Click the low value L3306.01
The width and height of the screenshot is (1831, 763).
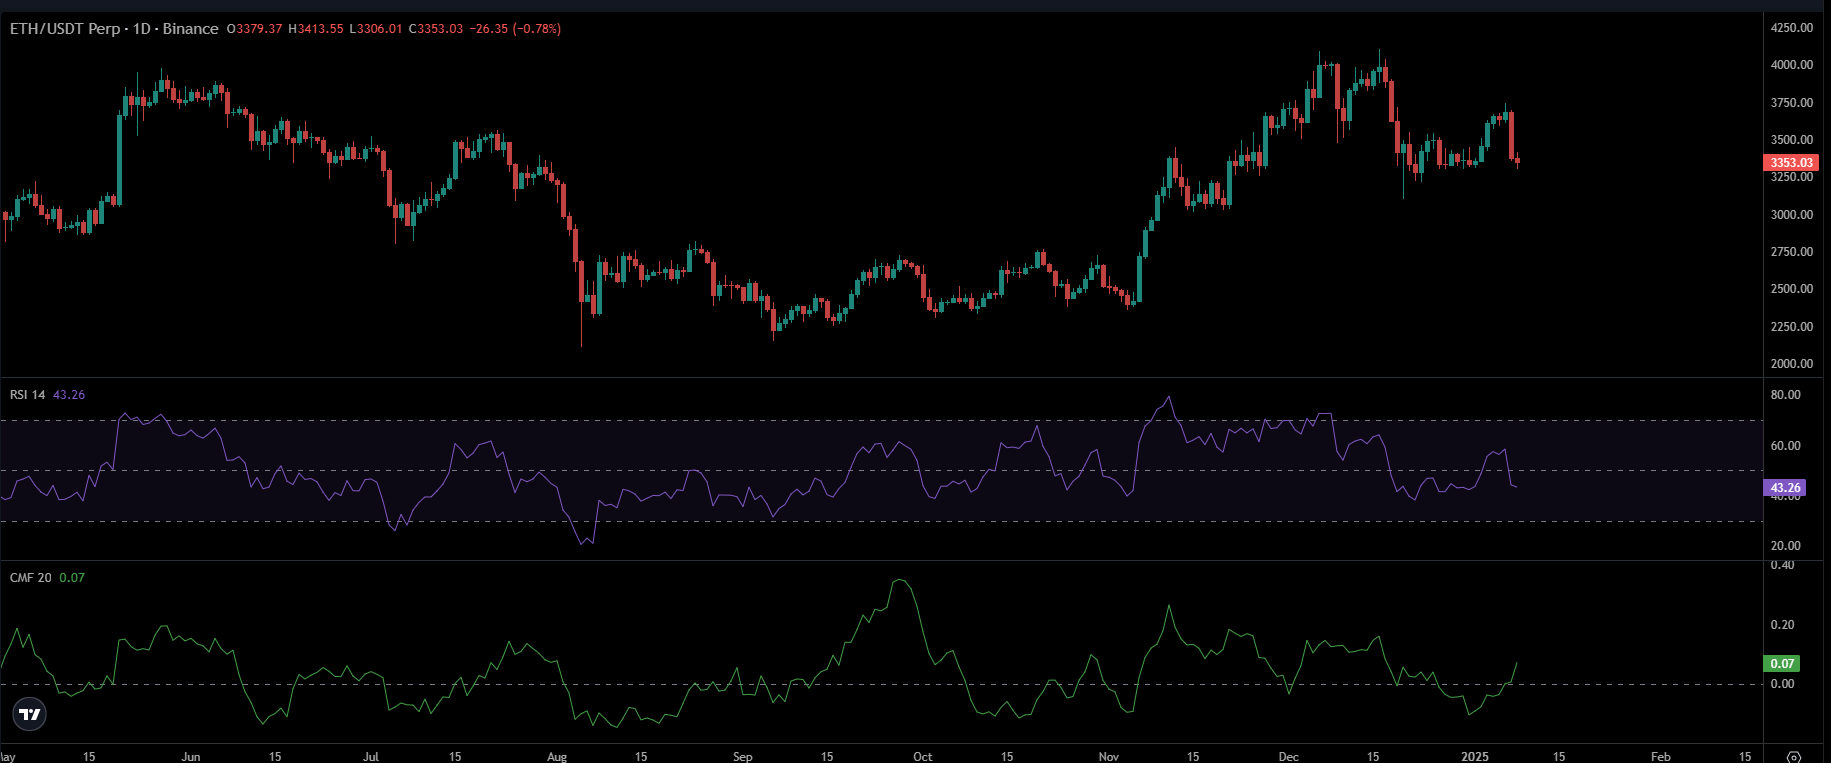pyautogui.click(x=376, y=29)
